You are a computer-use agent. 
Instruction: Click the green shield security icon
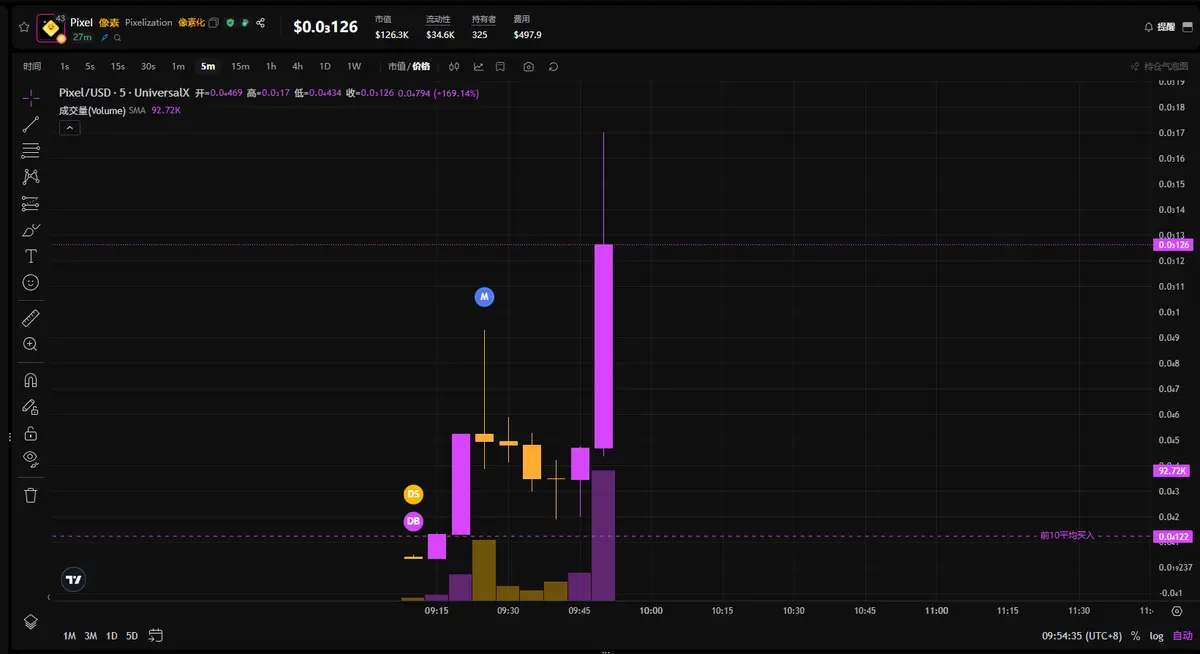click(230, 22)
